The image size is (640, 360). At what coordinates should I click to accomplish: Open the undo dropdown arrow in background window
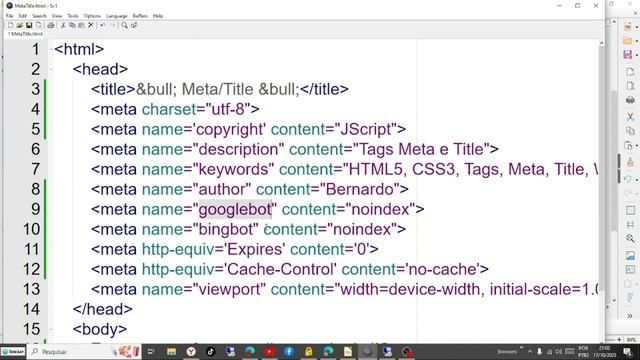point(636,179)
